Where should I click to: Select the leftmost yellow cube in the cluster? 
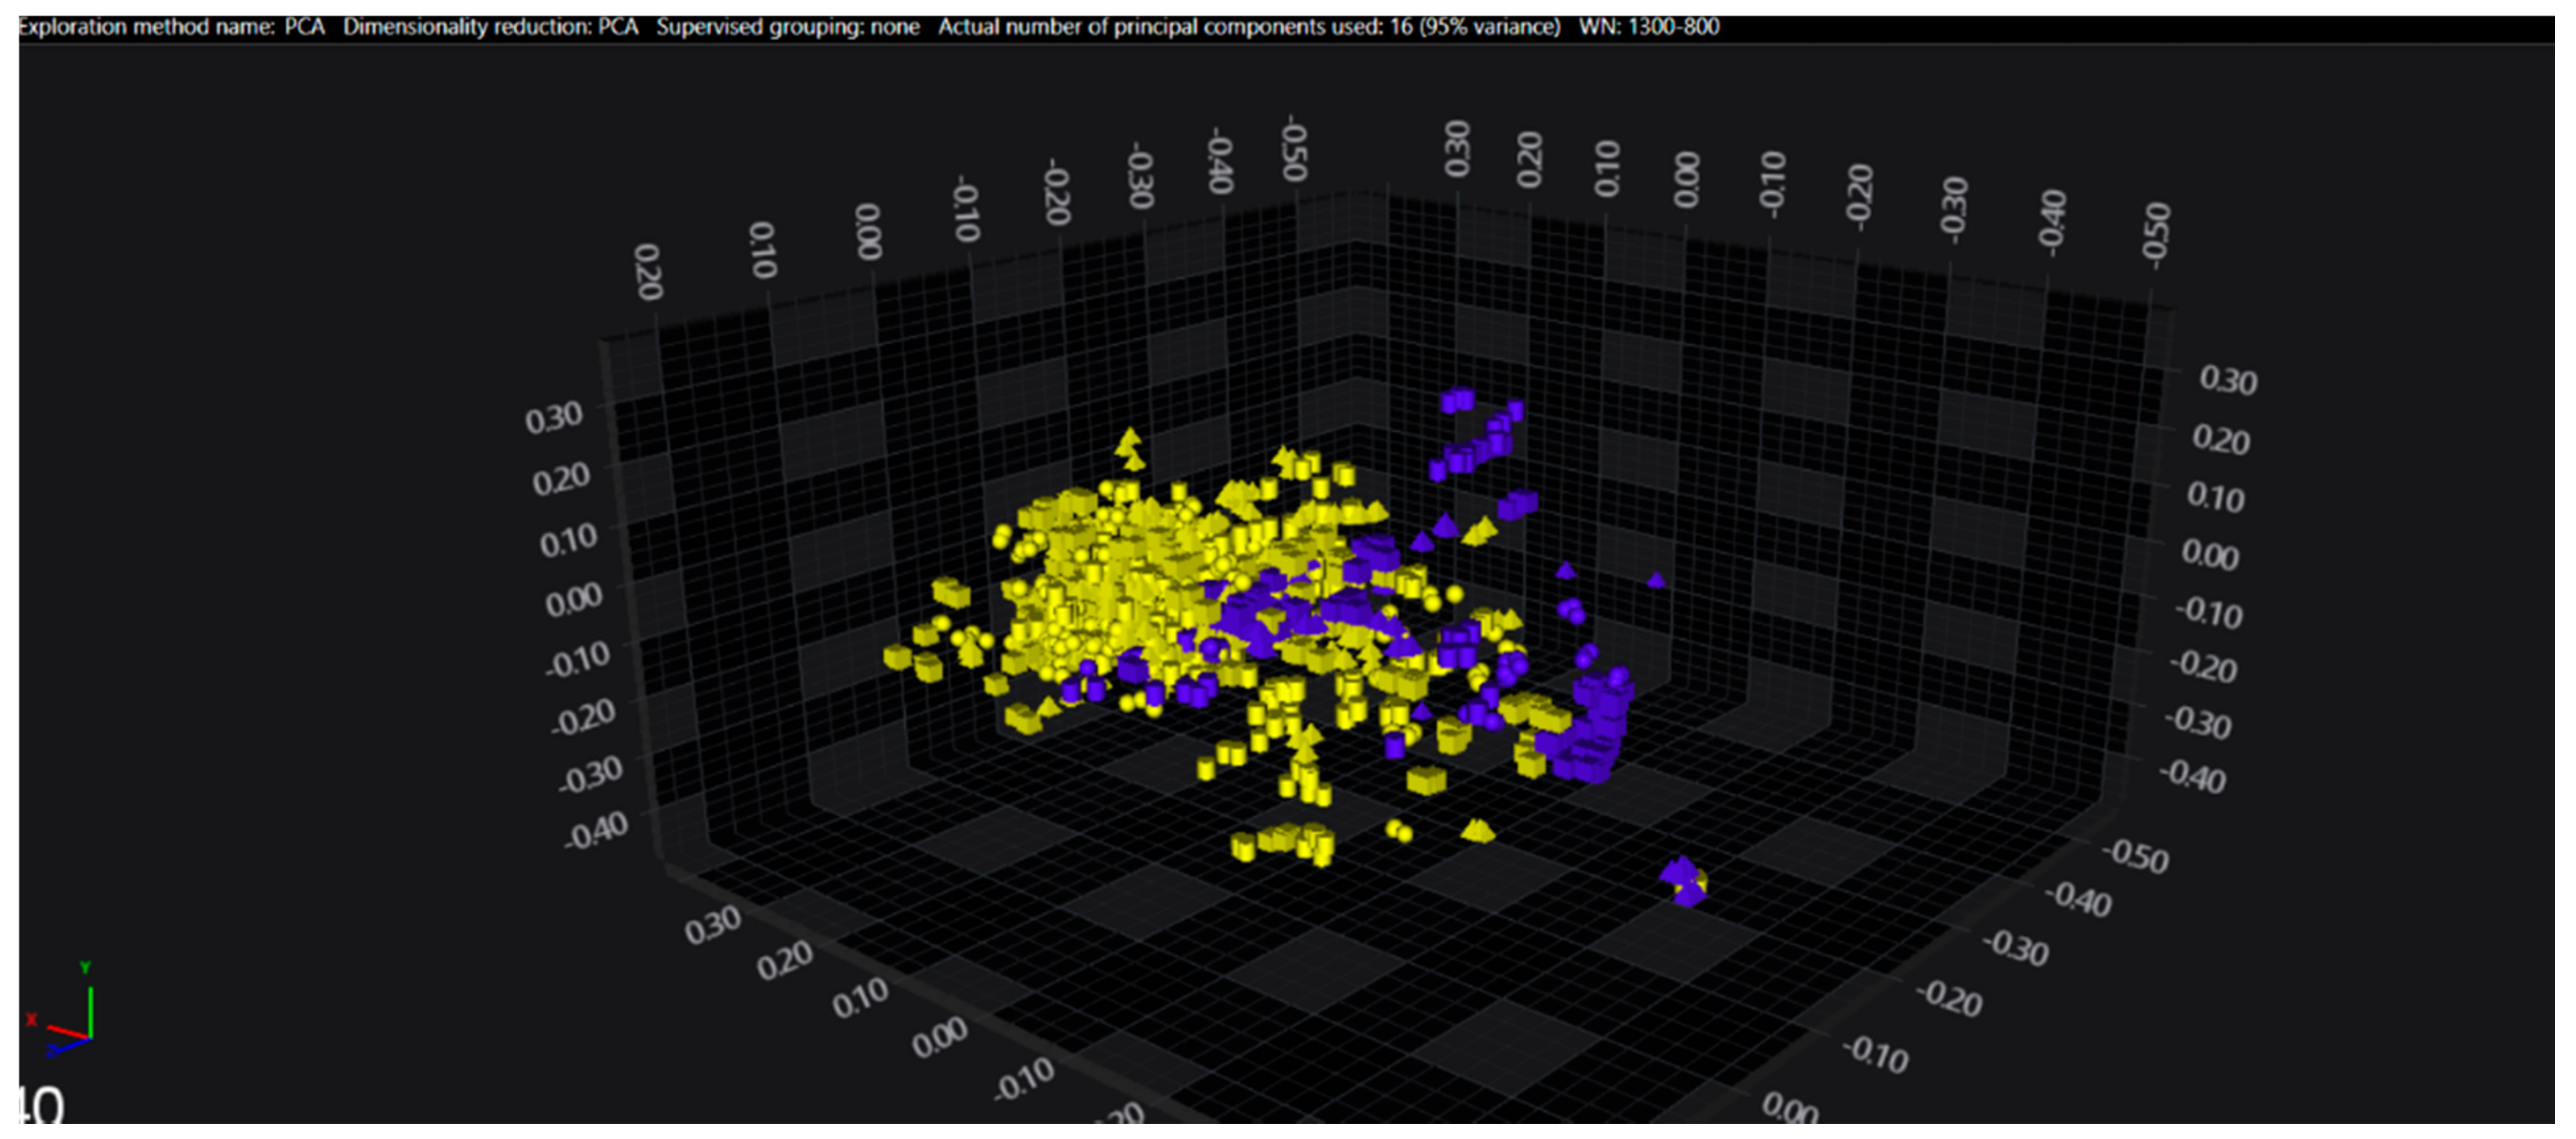(897, 657)
